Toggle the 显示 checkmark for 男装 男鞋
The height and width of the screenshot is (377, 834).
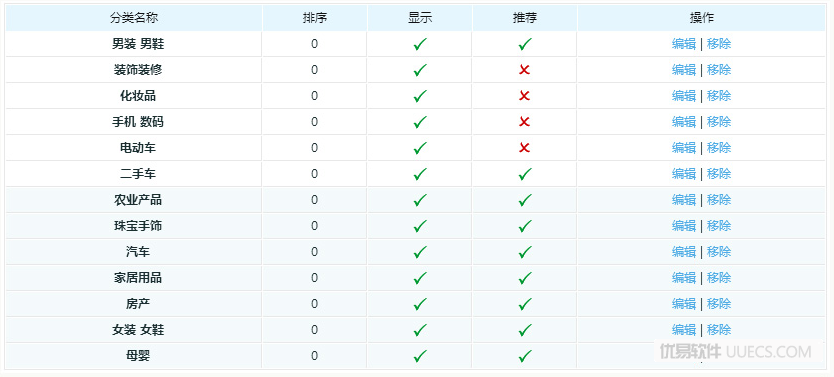pyautogui.click(x=420, y=44)
